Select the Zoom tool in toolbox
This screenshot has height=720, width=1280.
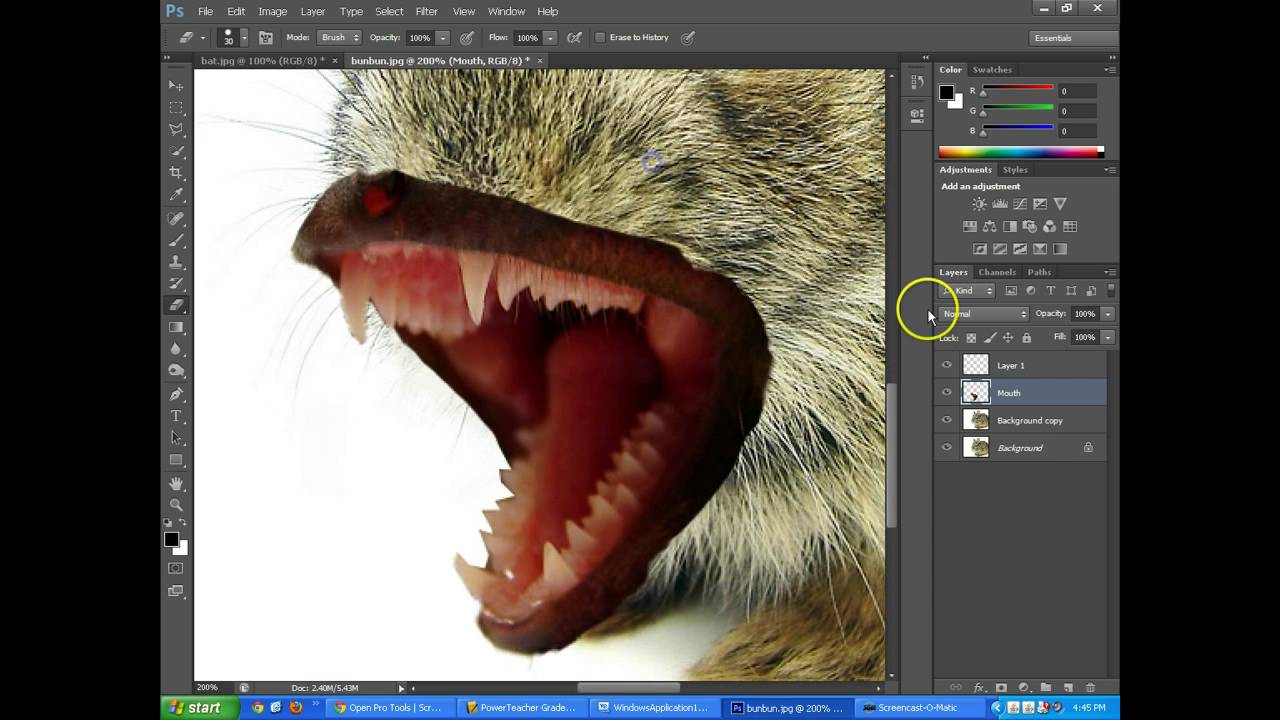(176, 505)
